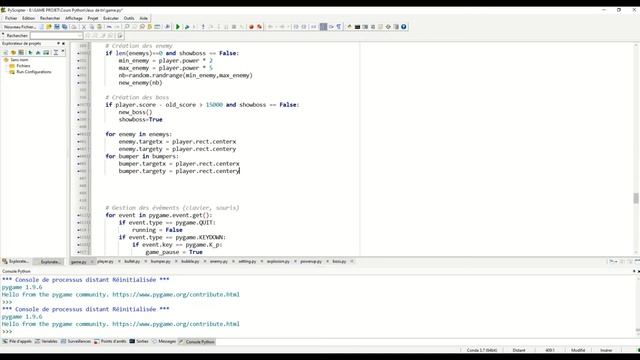Open the Points d'arrêts panel tab
Screen dimensions: 640x360
click(x=111, y=341)
